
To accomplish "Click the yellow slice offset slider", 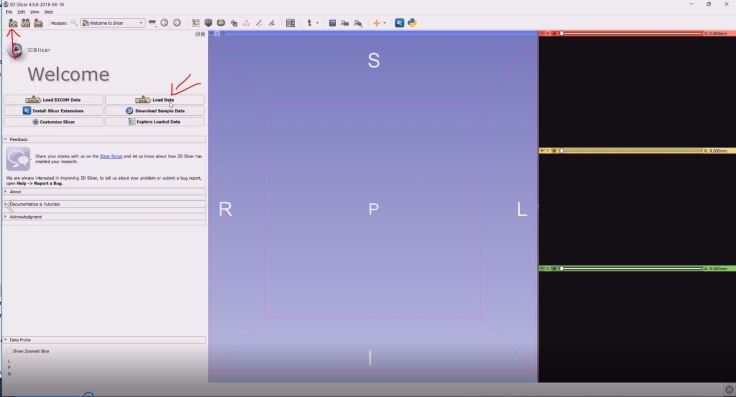I will click(x=631, y=151).
